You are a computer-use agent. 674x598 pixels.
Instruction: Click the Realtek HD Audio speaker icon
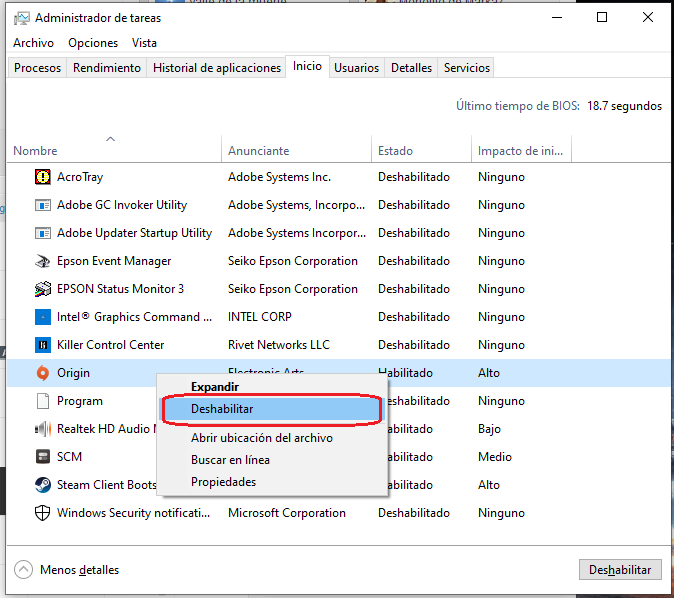pyautogui.click(x=43, y=429)
